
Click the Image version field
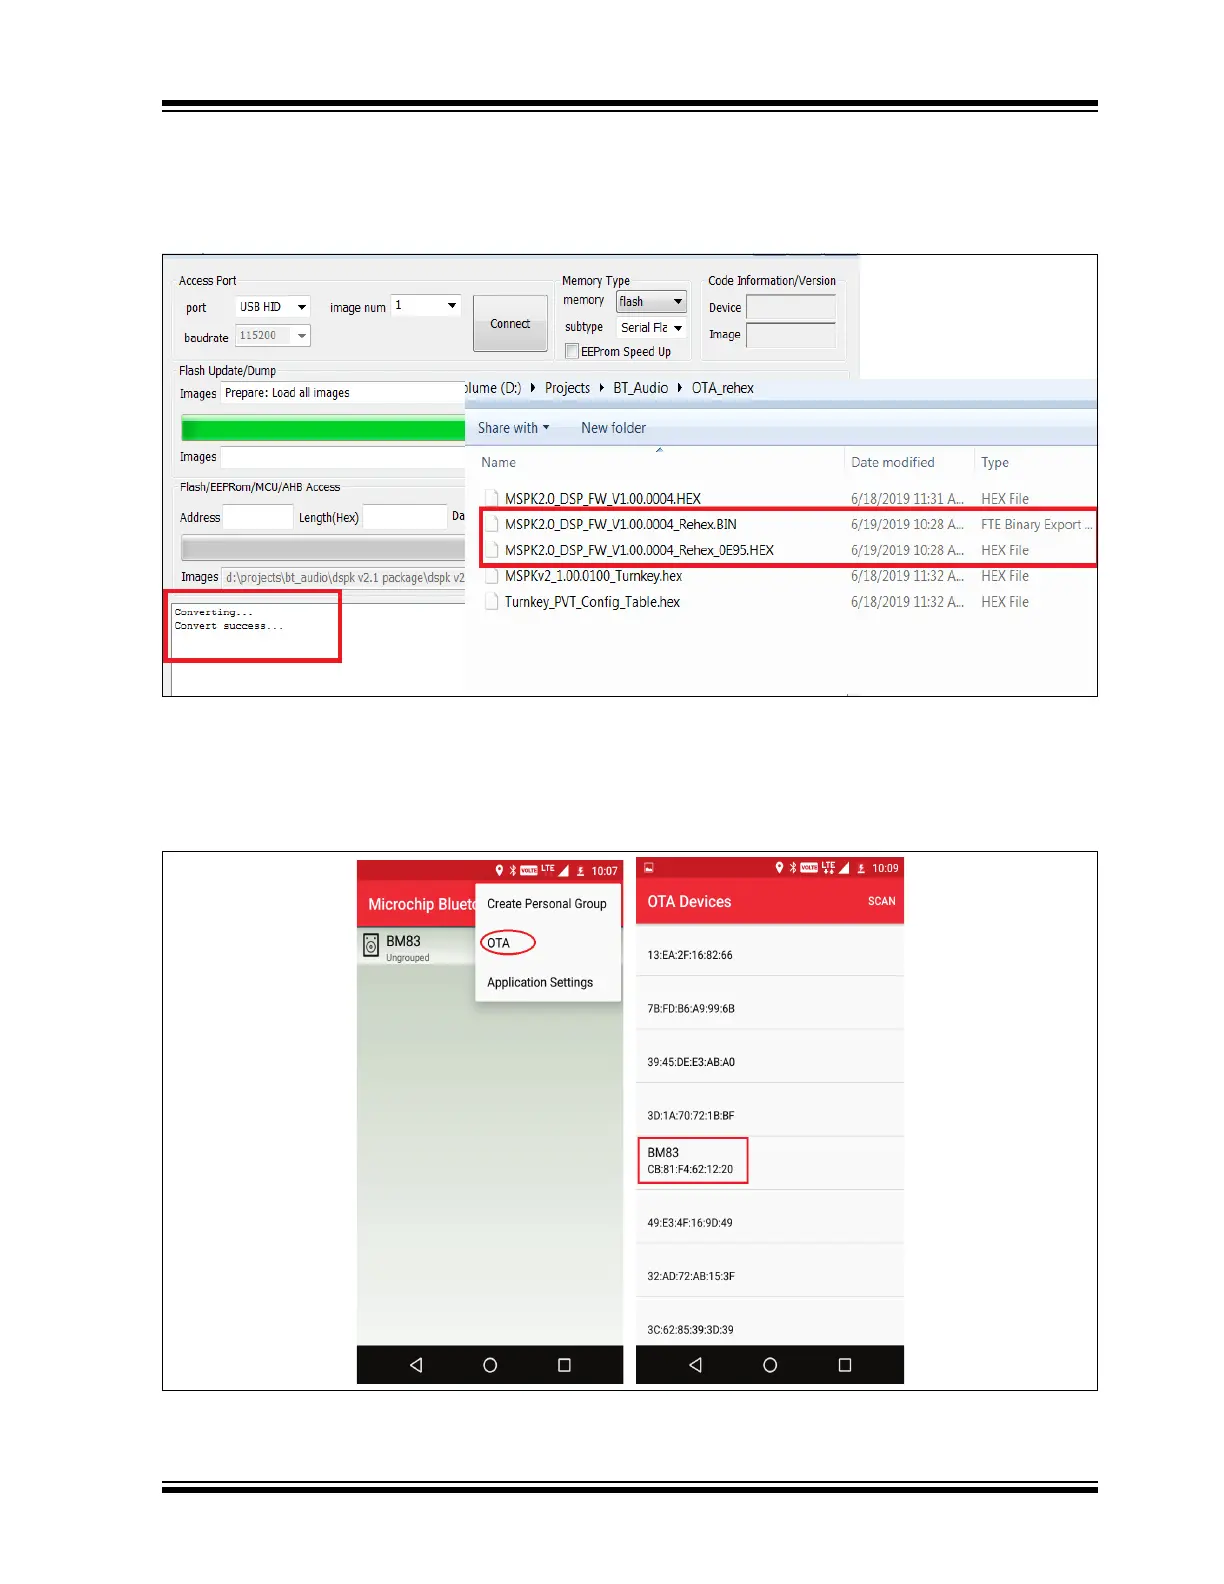pos(791,335)
